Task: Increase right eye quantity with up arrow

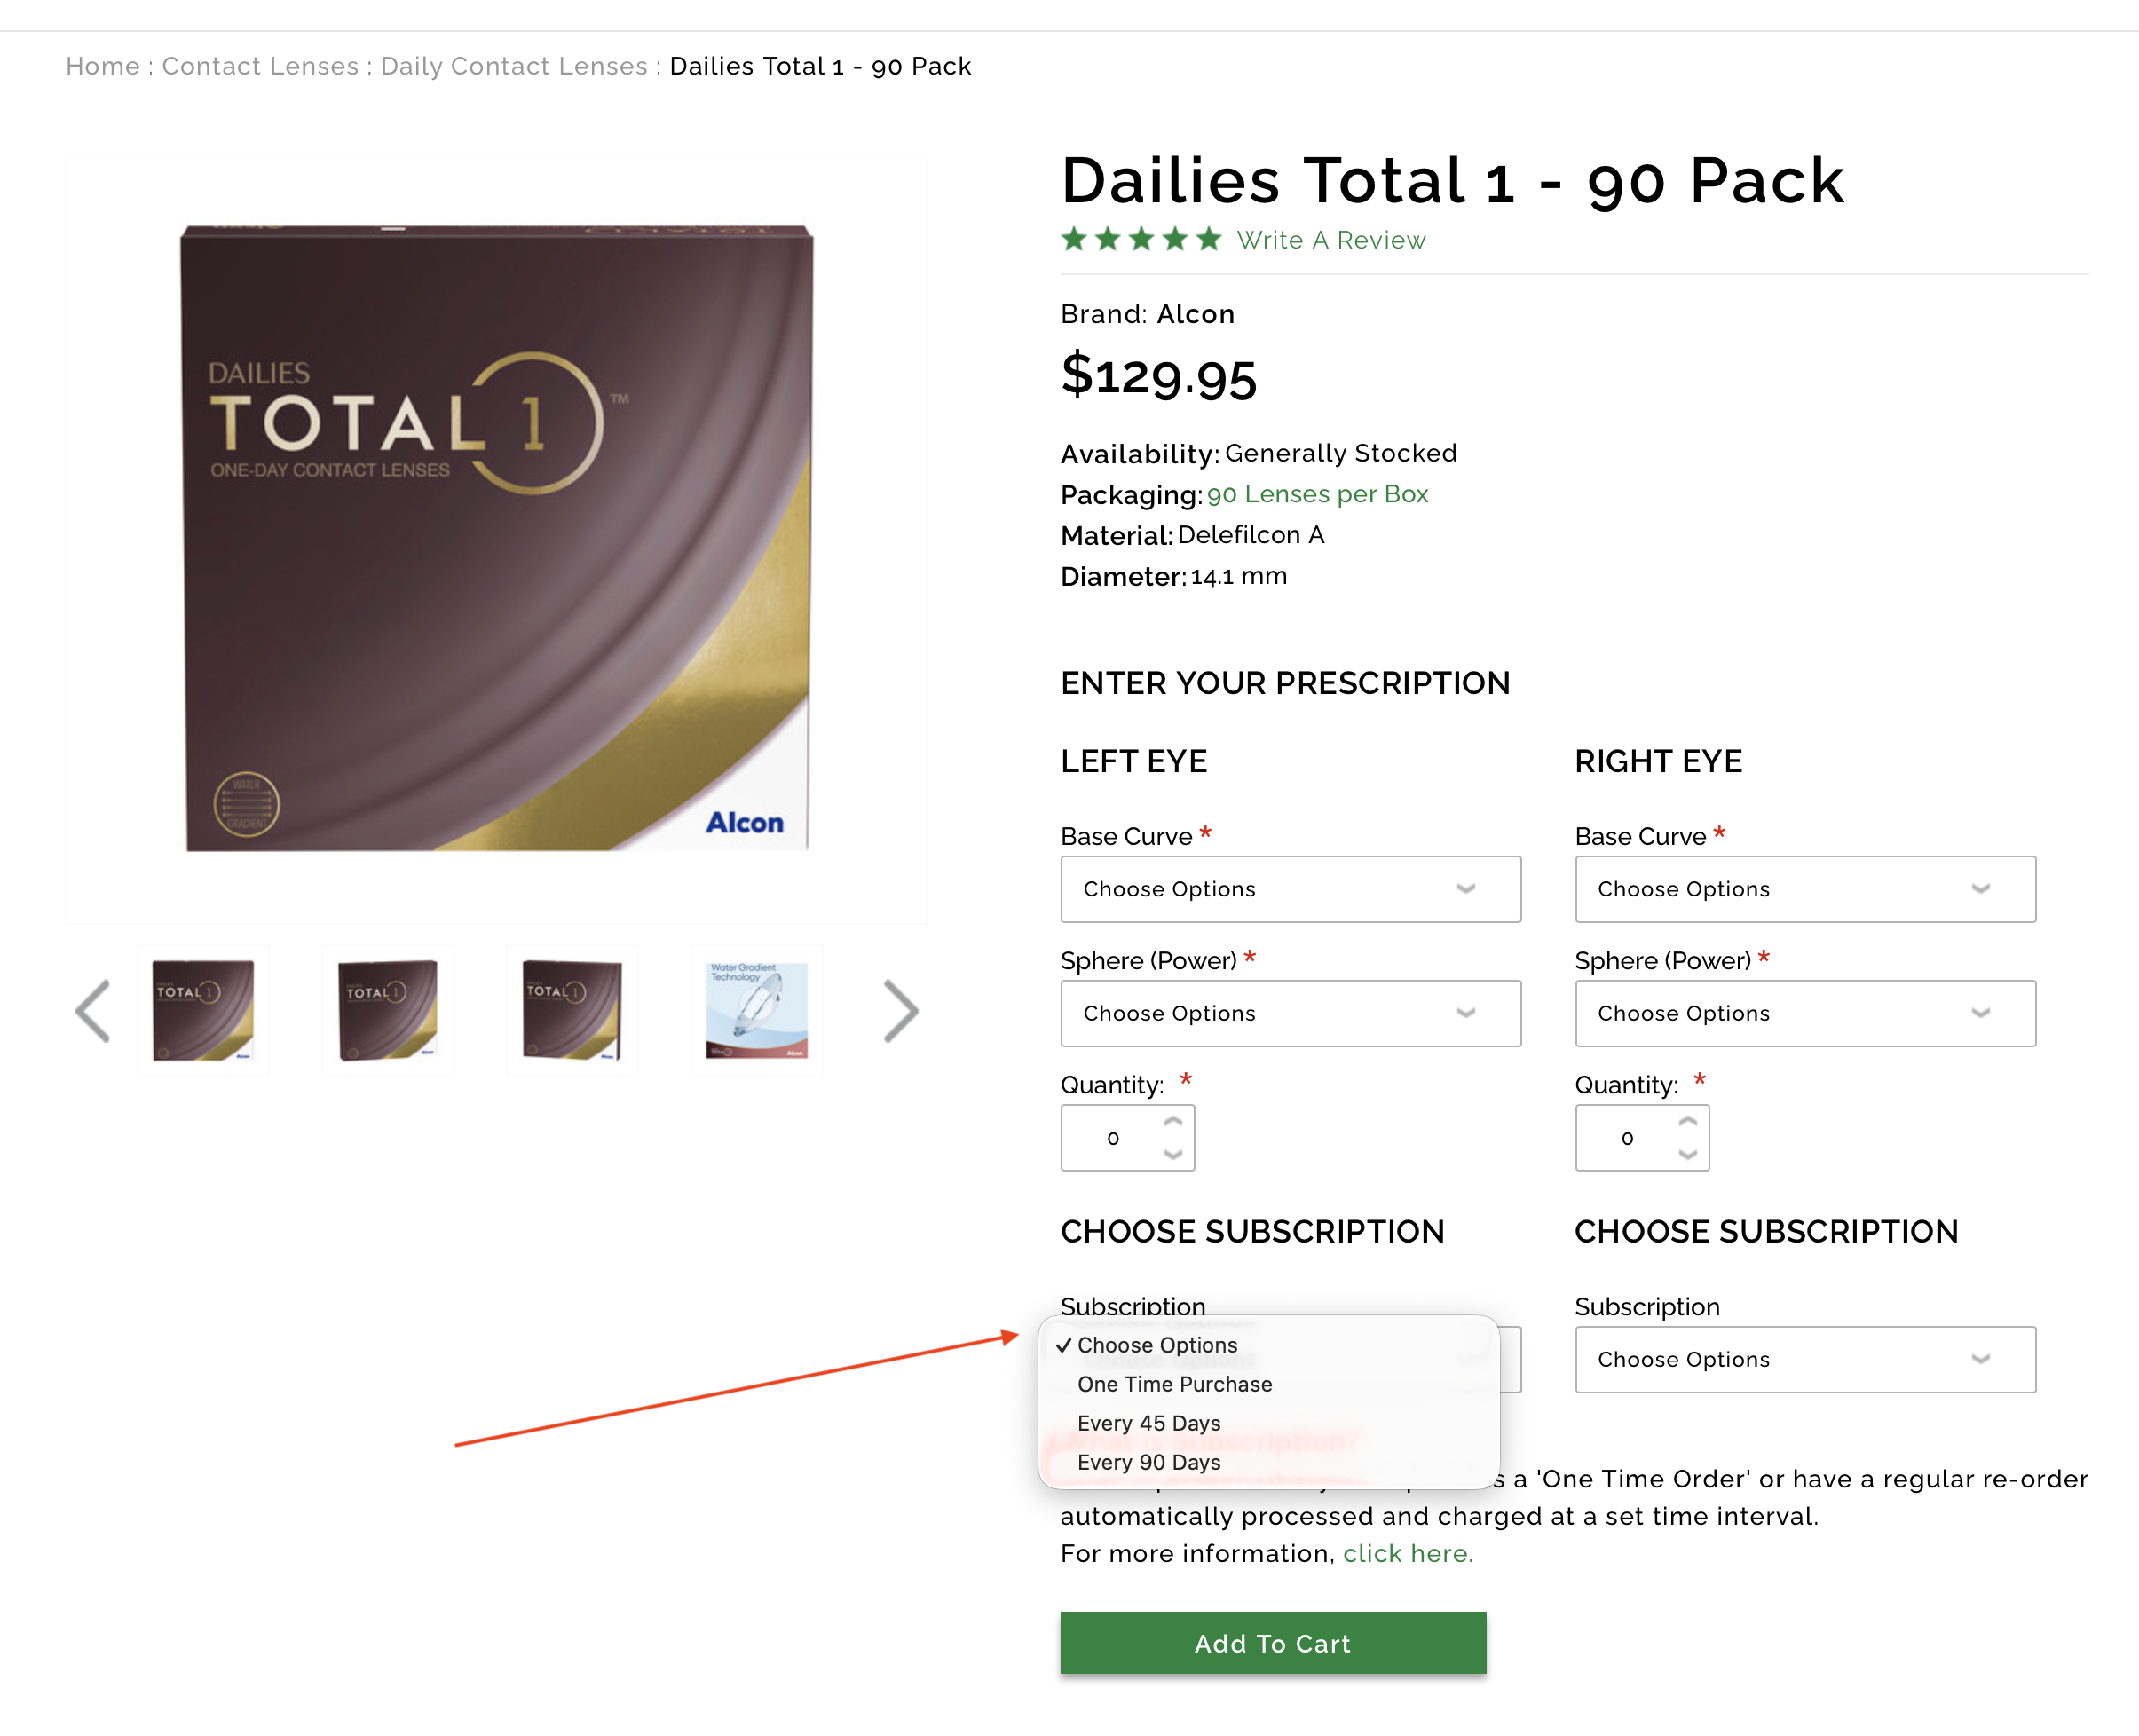Action: (1688, 1122)
